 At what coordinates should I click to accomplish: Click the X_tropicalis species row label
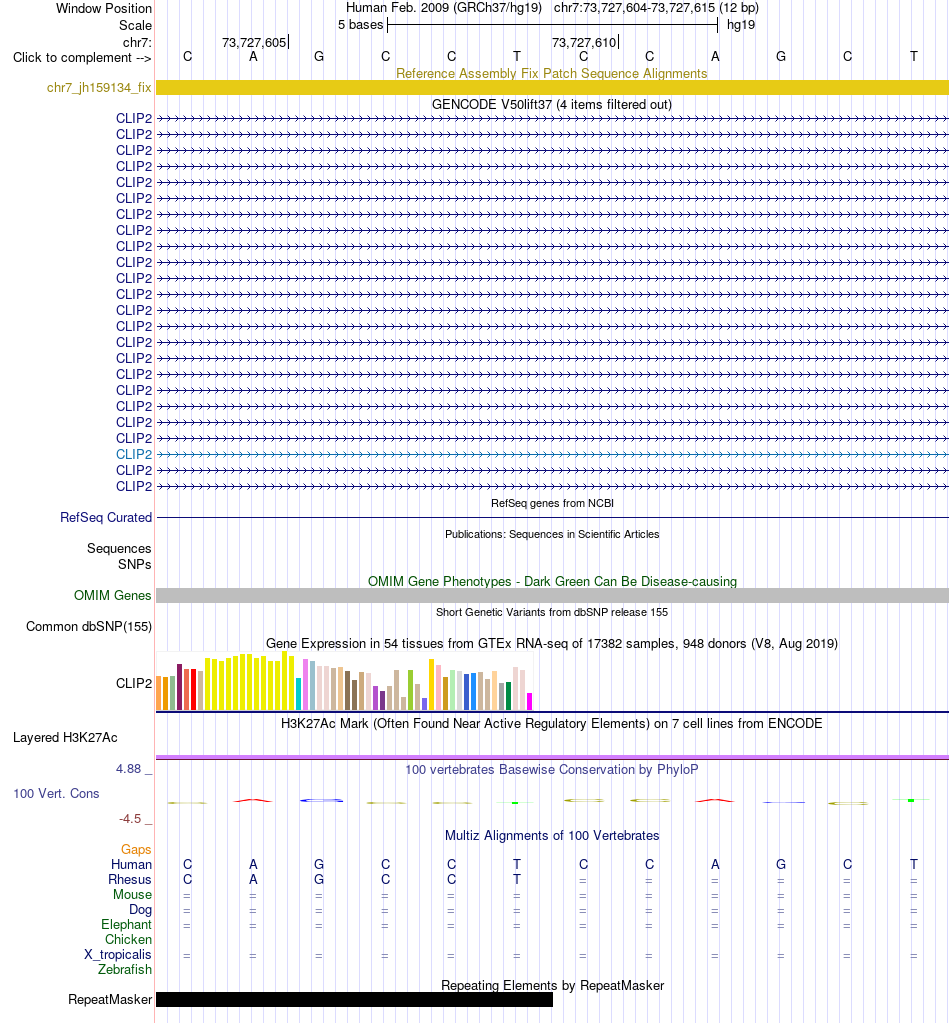[x=117, y=954]
